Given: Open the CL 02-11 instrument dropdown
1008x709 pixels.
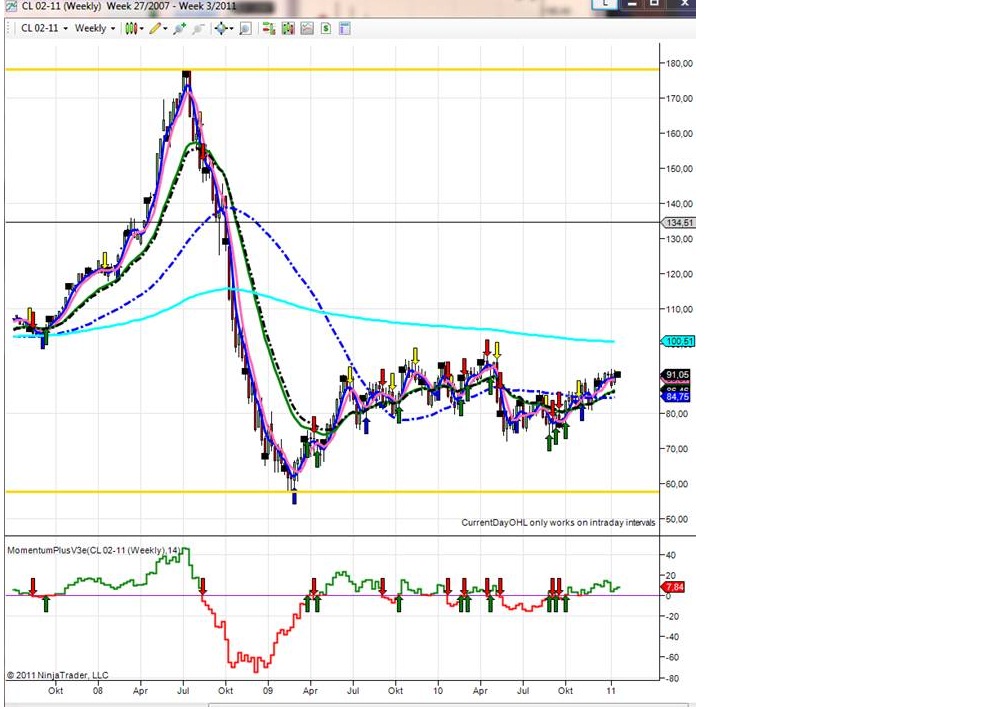Looking at the screenshot, I should coord(44,28).
